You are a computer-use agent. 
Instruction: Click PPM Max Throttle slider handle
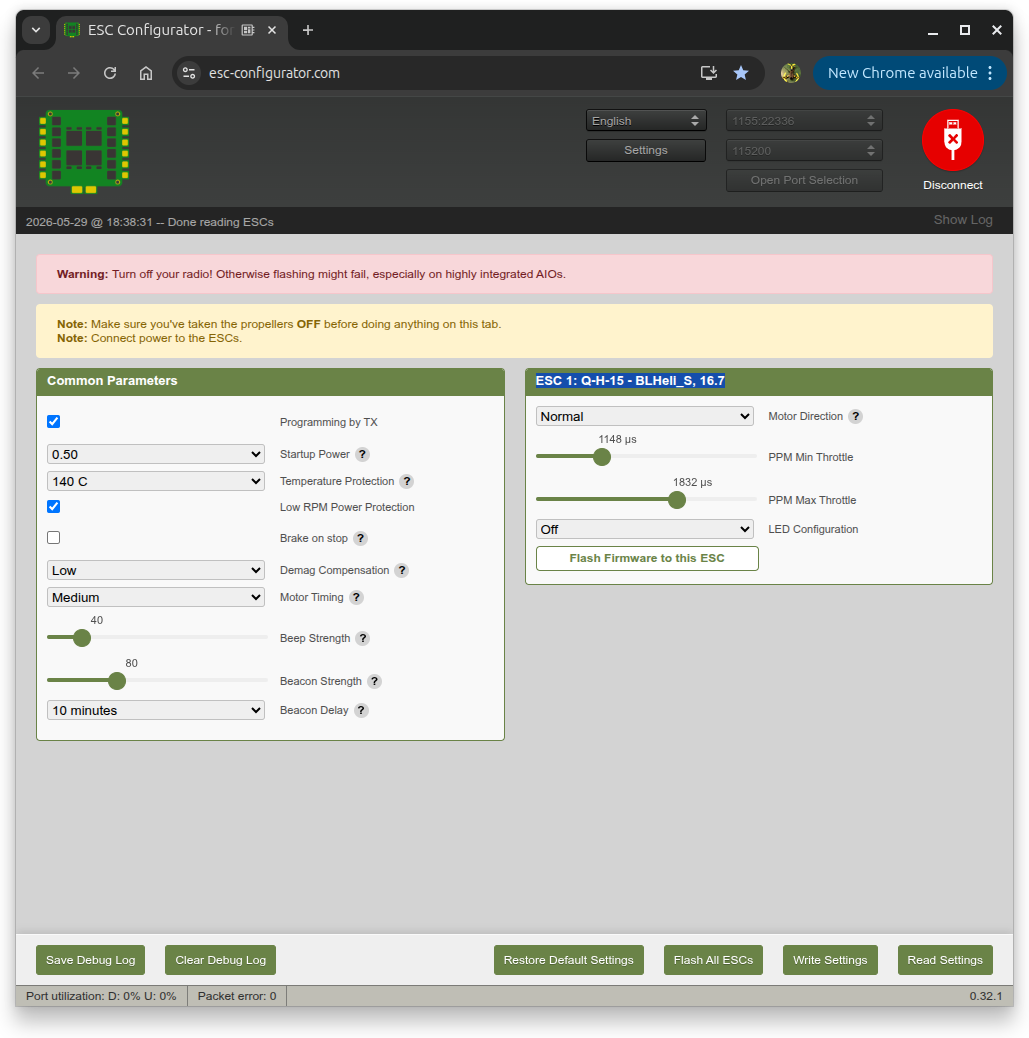click(x=677, y=500)
